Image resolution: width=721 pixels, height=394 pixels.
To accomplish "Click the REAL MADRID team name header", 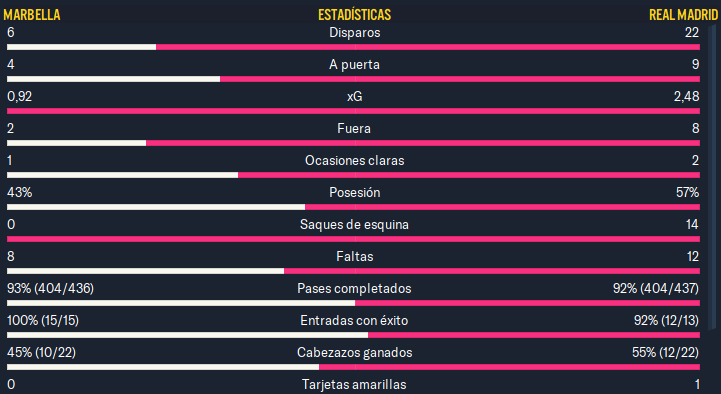I will tap(683, 15).
